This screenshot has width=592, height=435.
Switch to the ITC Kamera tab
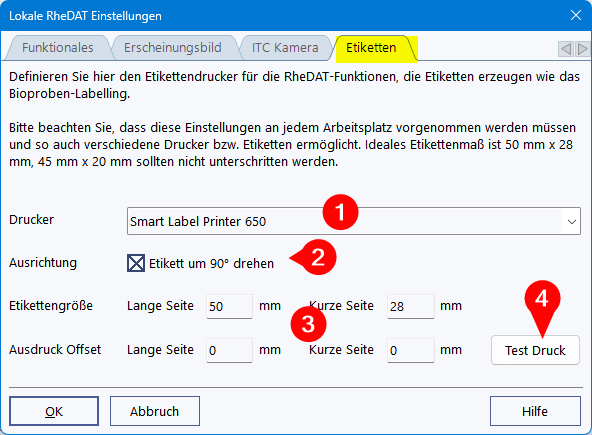point(285,48)
